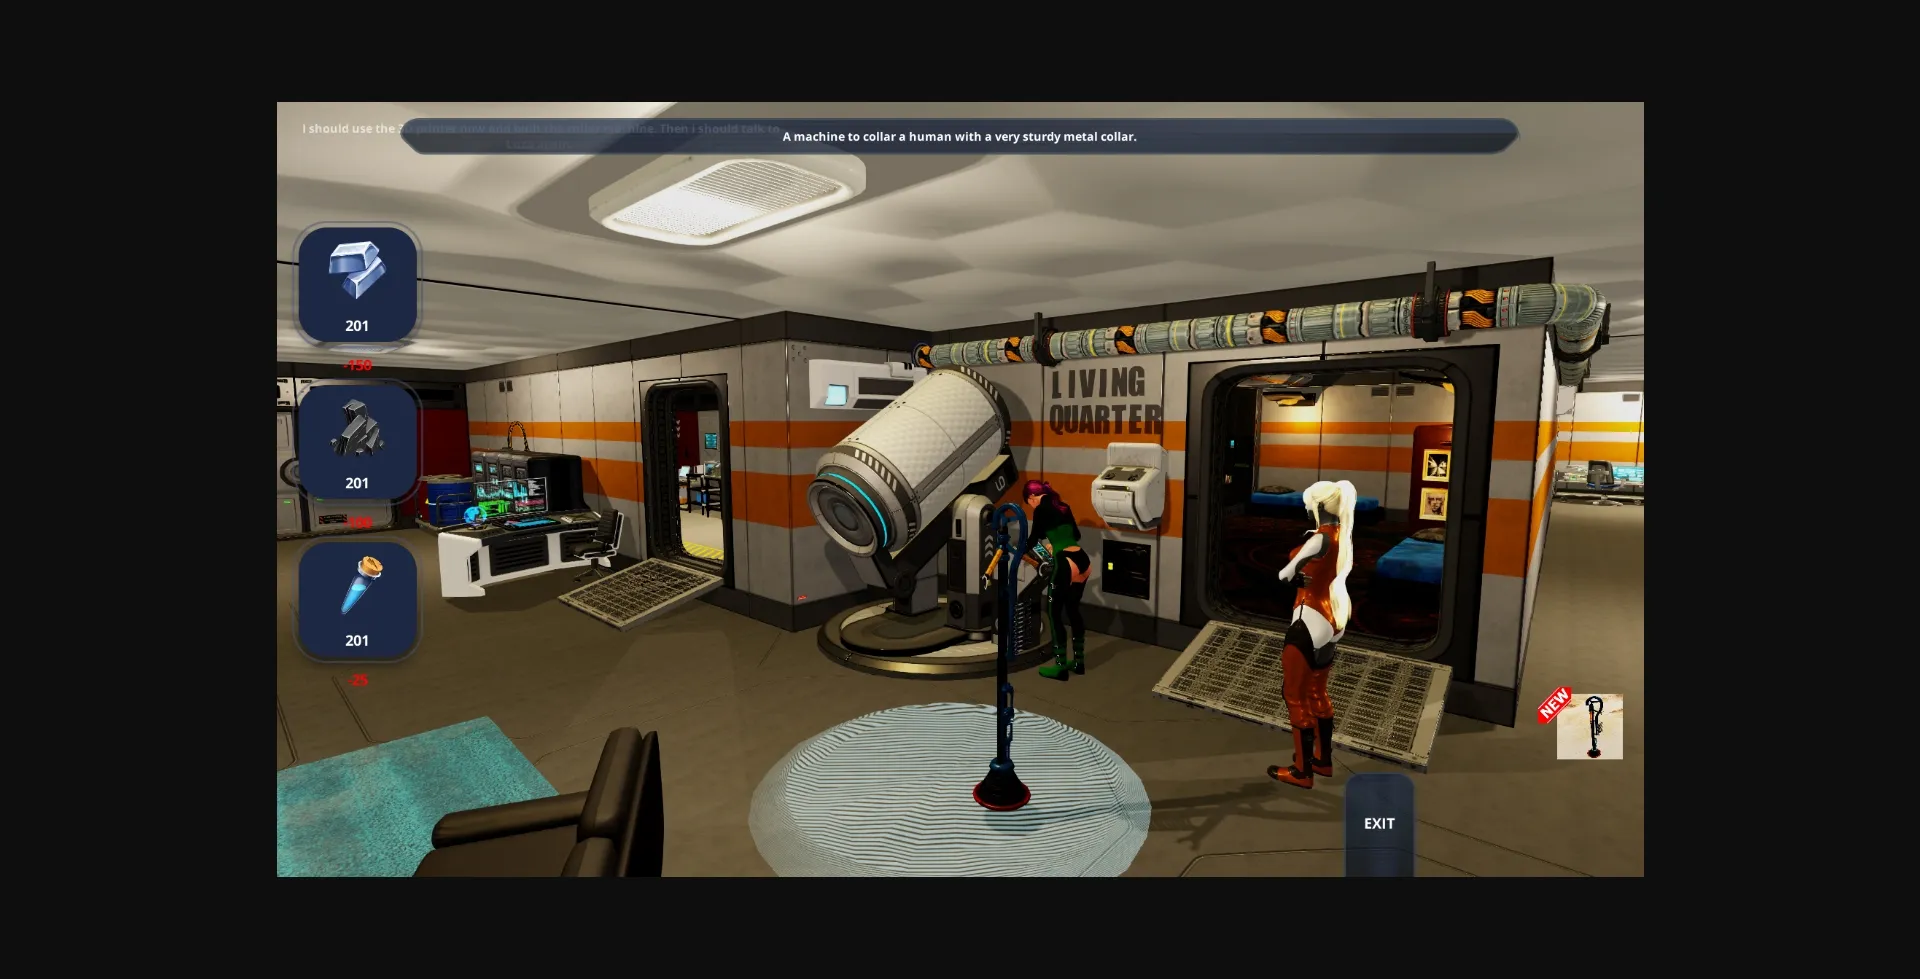Screen dimensions: 1920x979
Task: Click the -100 ore cost label
Action: [358, 522]
